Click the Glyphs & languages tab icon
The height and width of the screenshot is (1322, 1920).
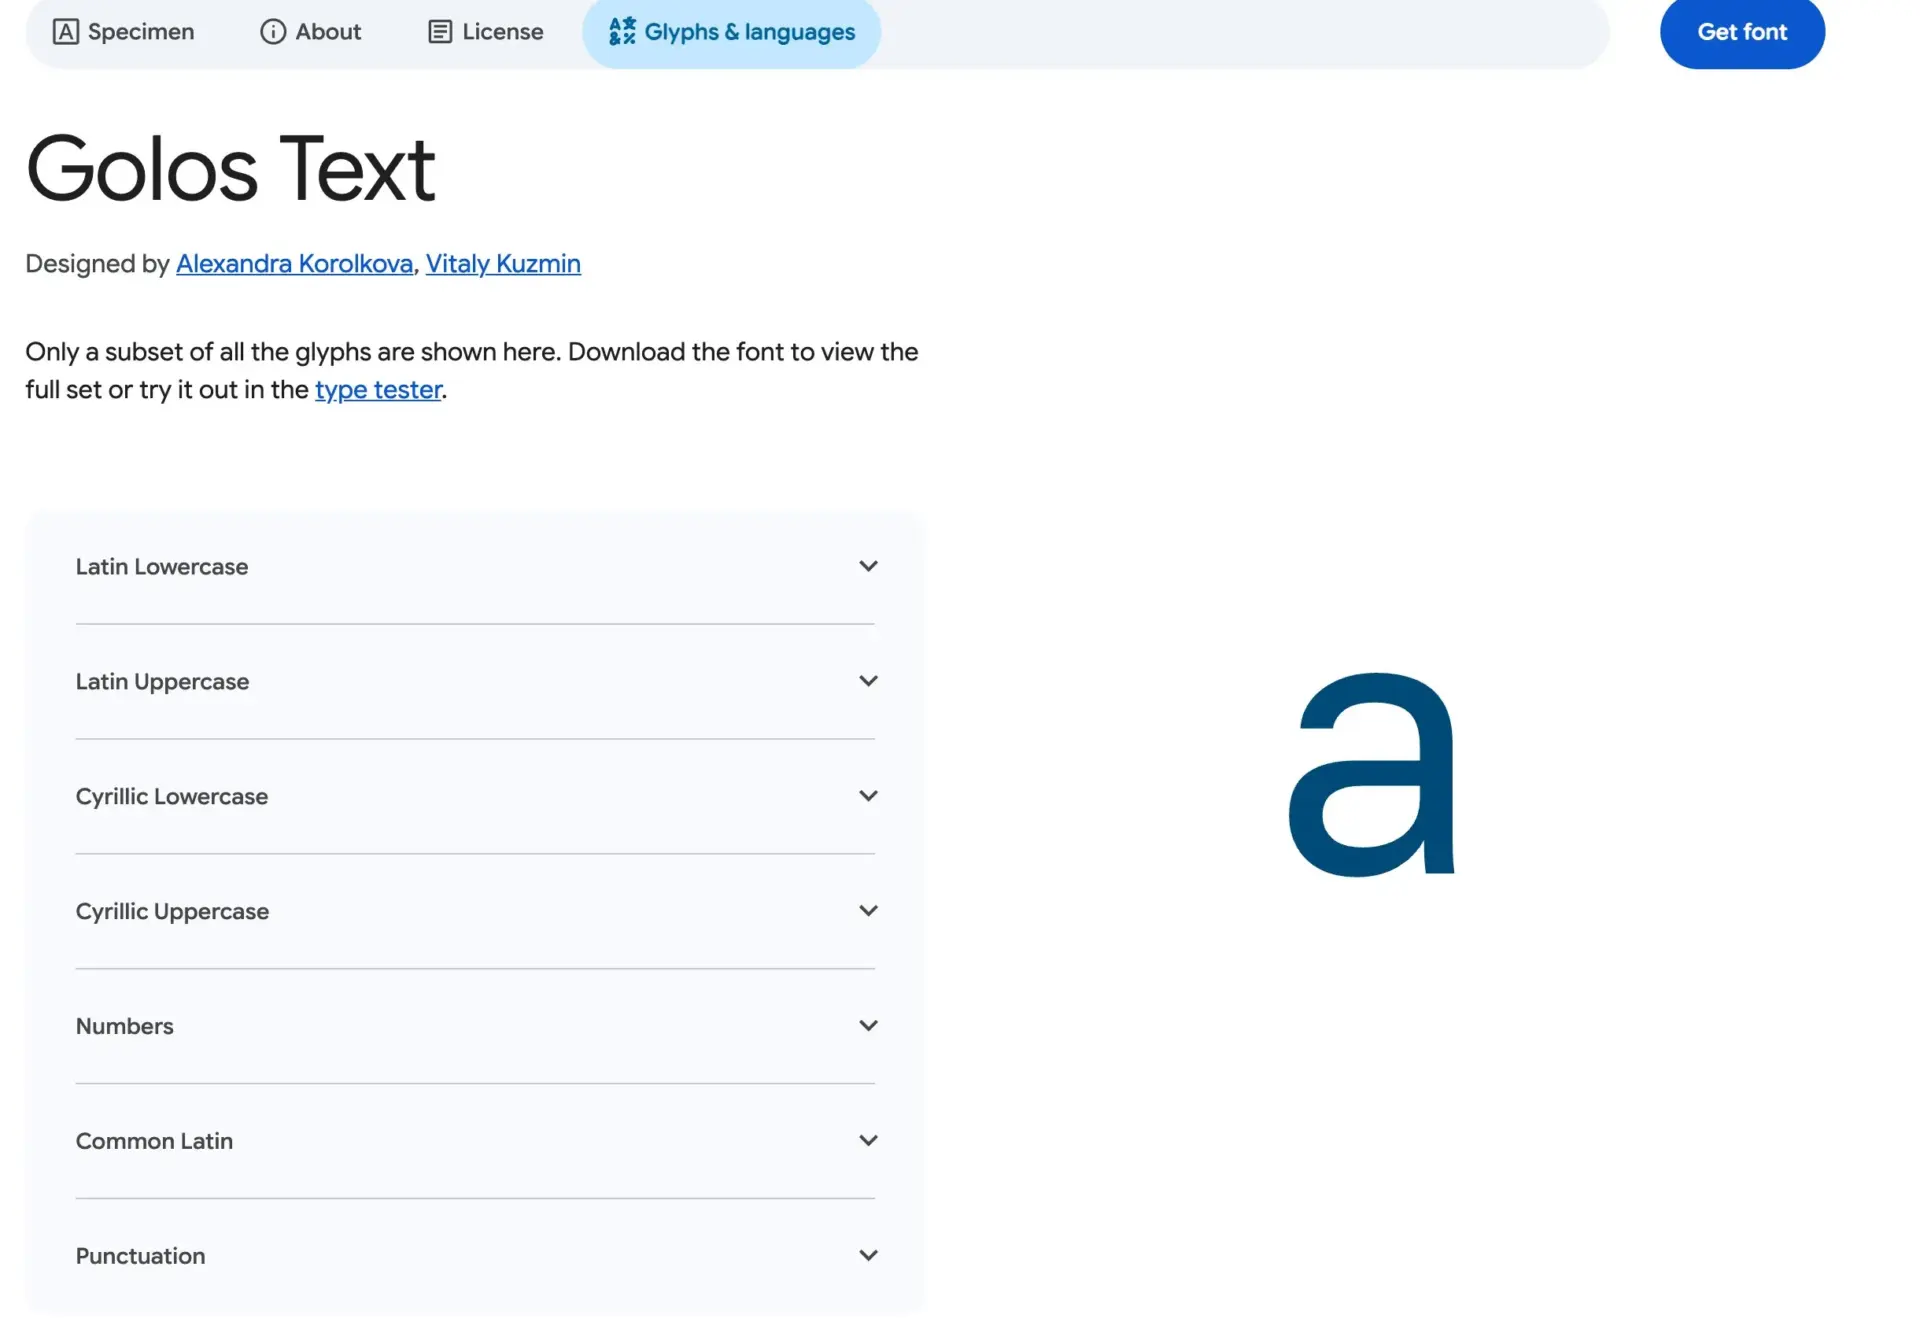[622, 32]
